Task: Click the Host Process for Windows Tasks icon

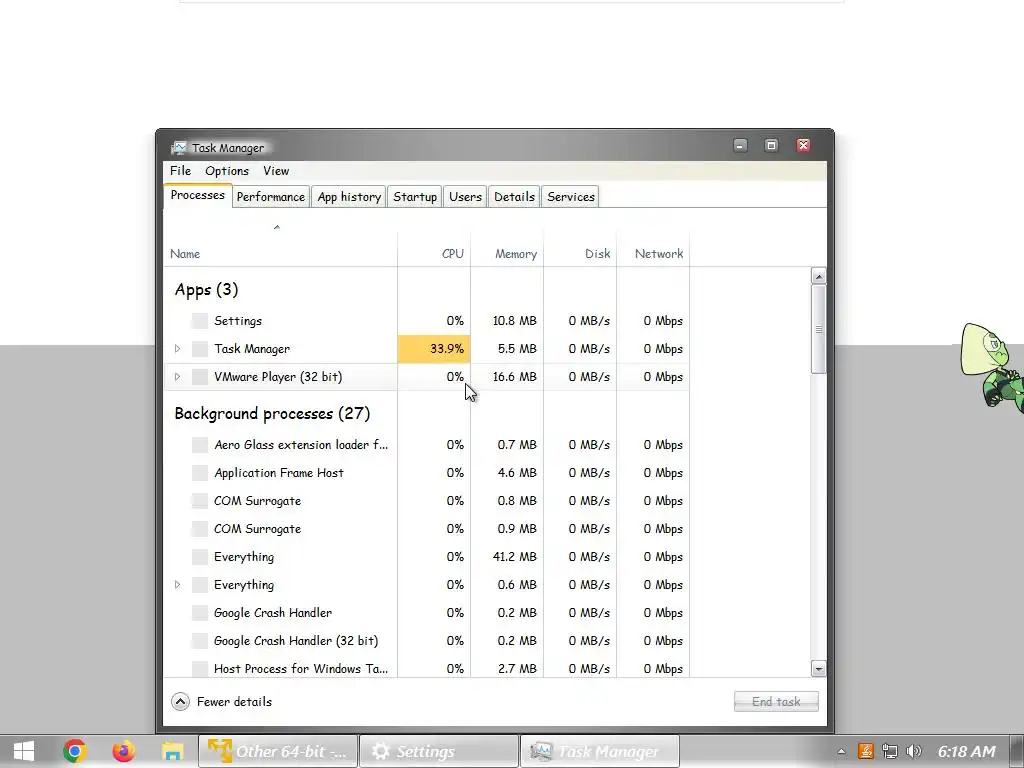Action: pos(200,669)
